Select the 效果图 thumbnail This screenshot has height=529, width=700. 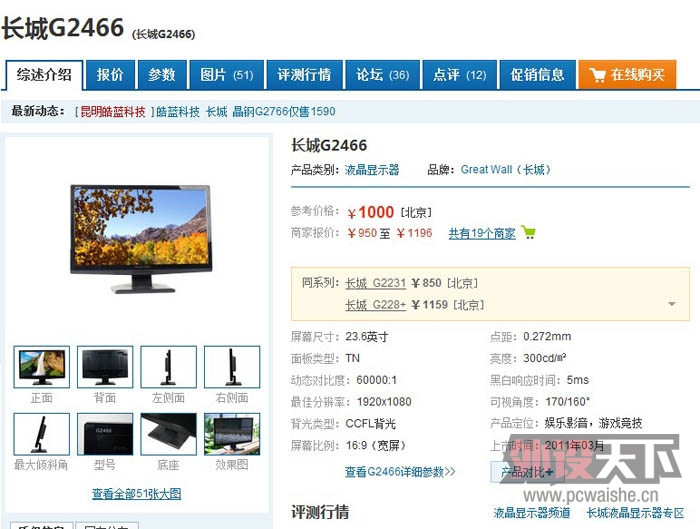coord(232,434)
